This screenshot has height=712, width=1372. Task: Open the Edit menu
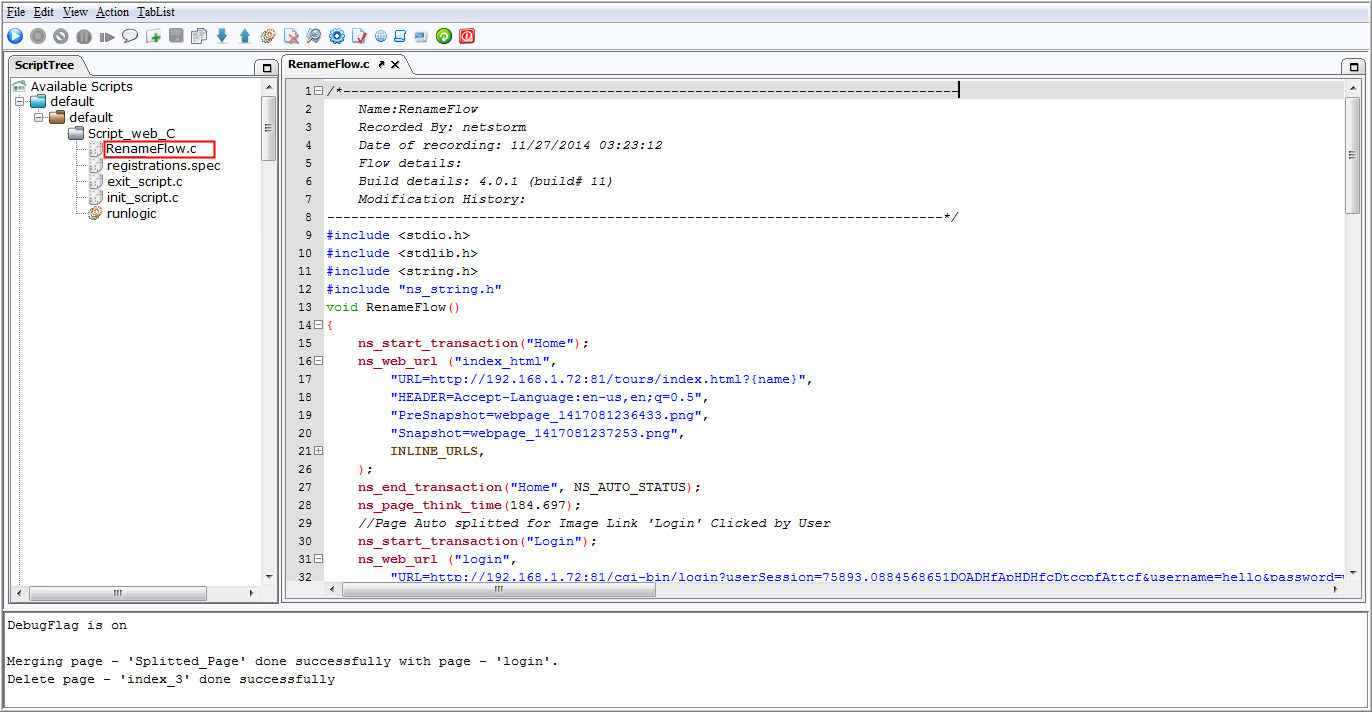(43, 12)
